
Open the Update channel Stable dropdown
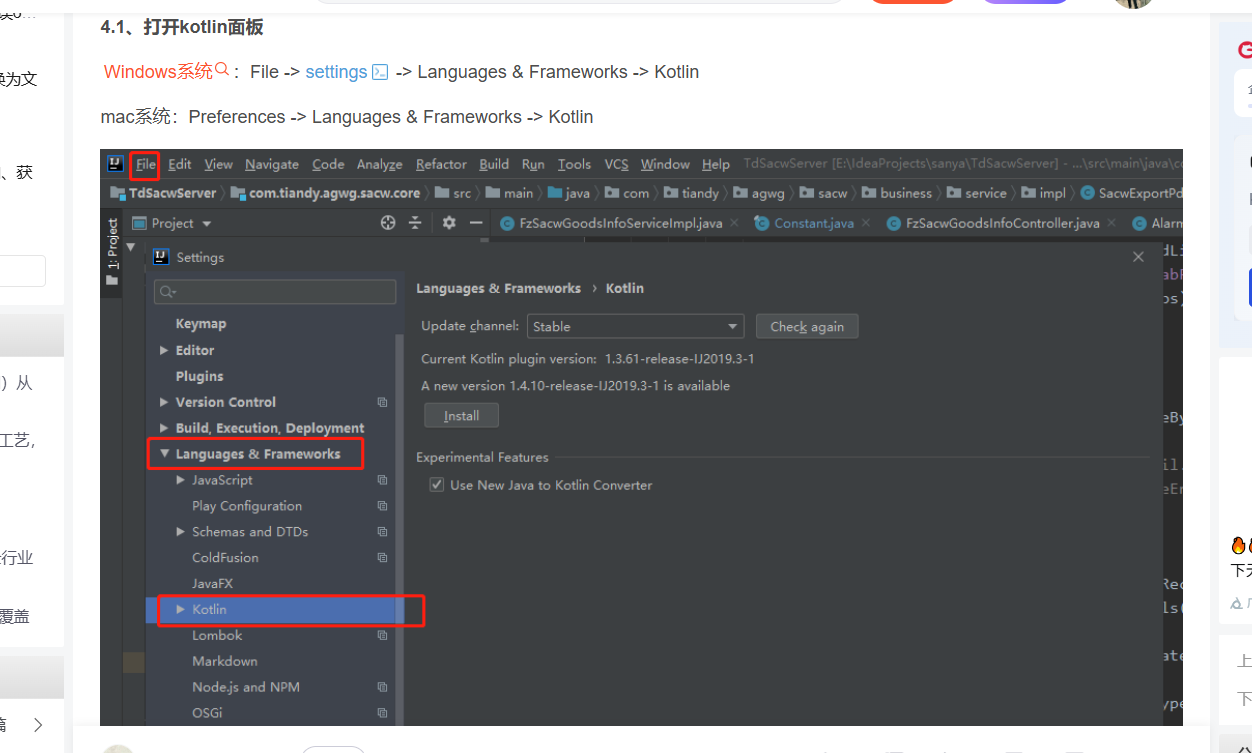[x=635, y=326]
